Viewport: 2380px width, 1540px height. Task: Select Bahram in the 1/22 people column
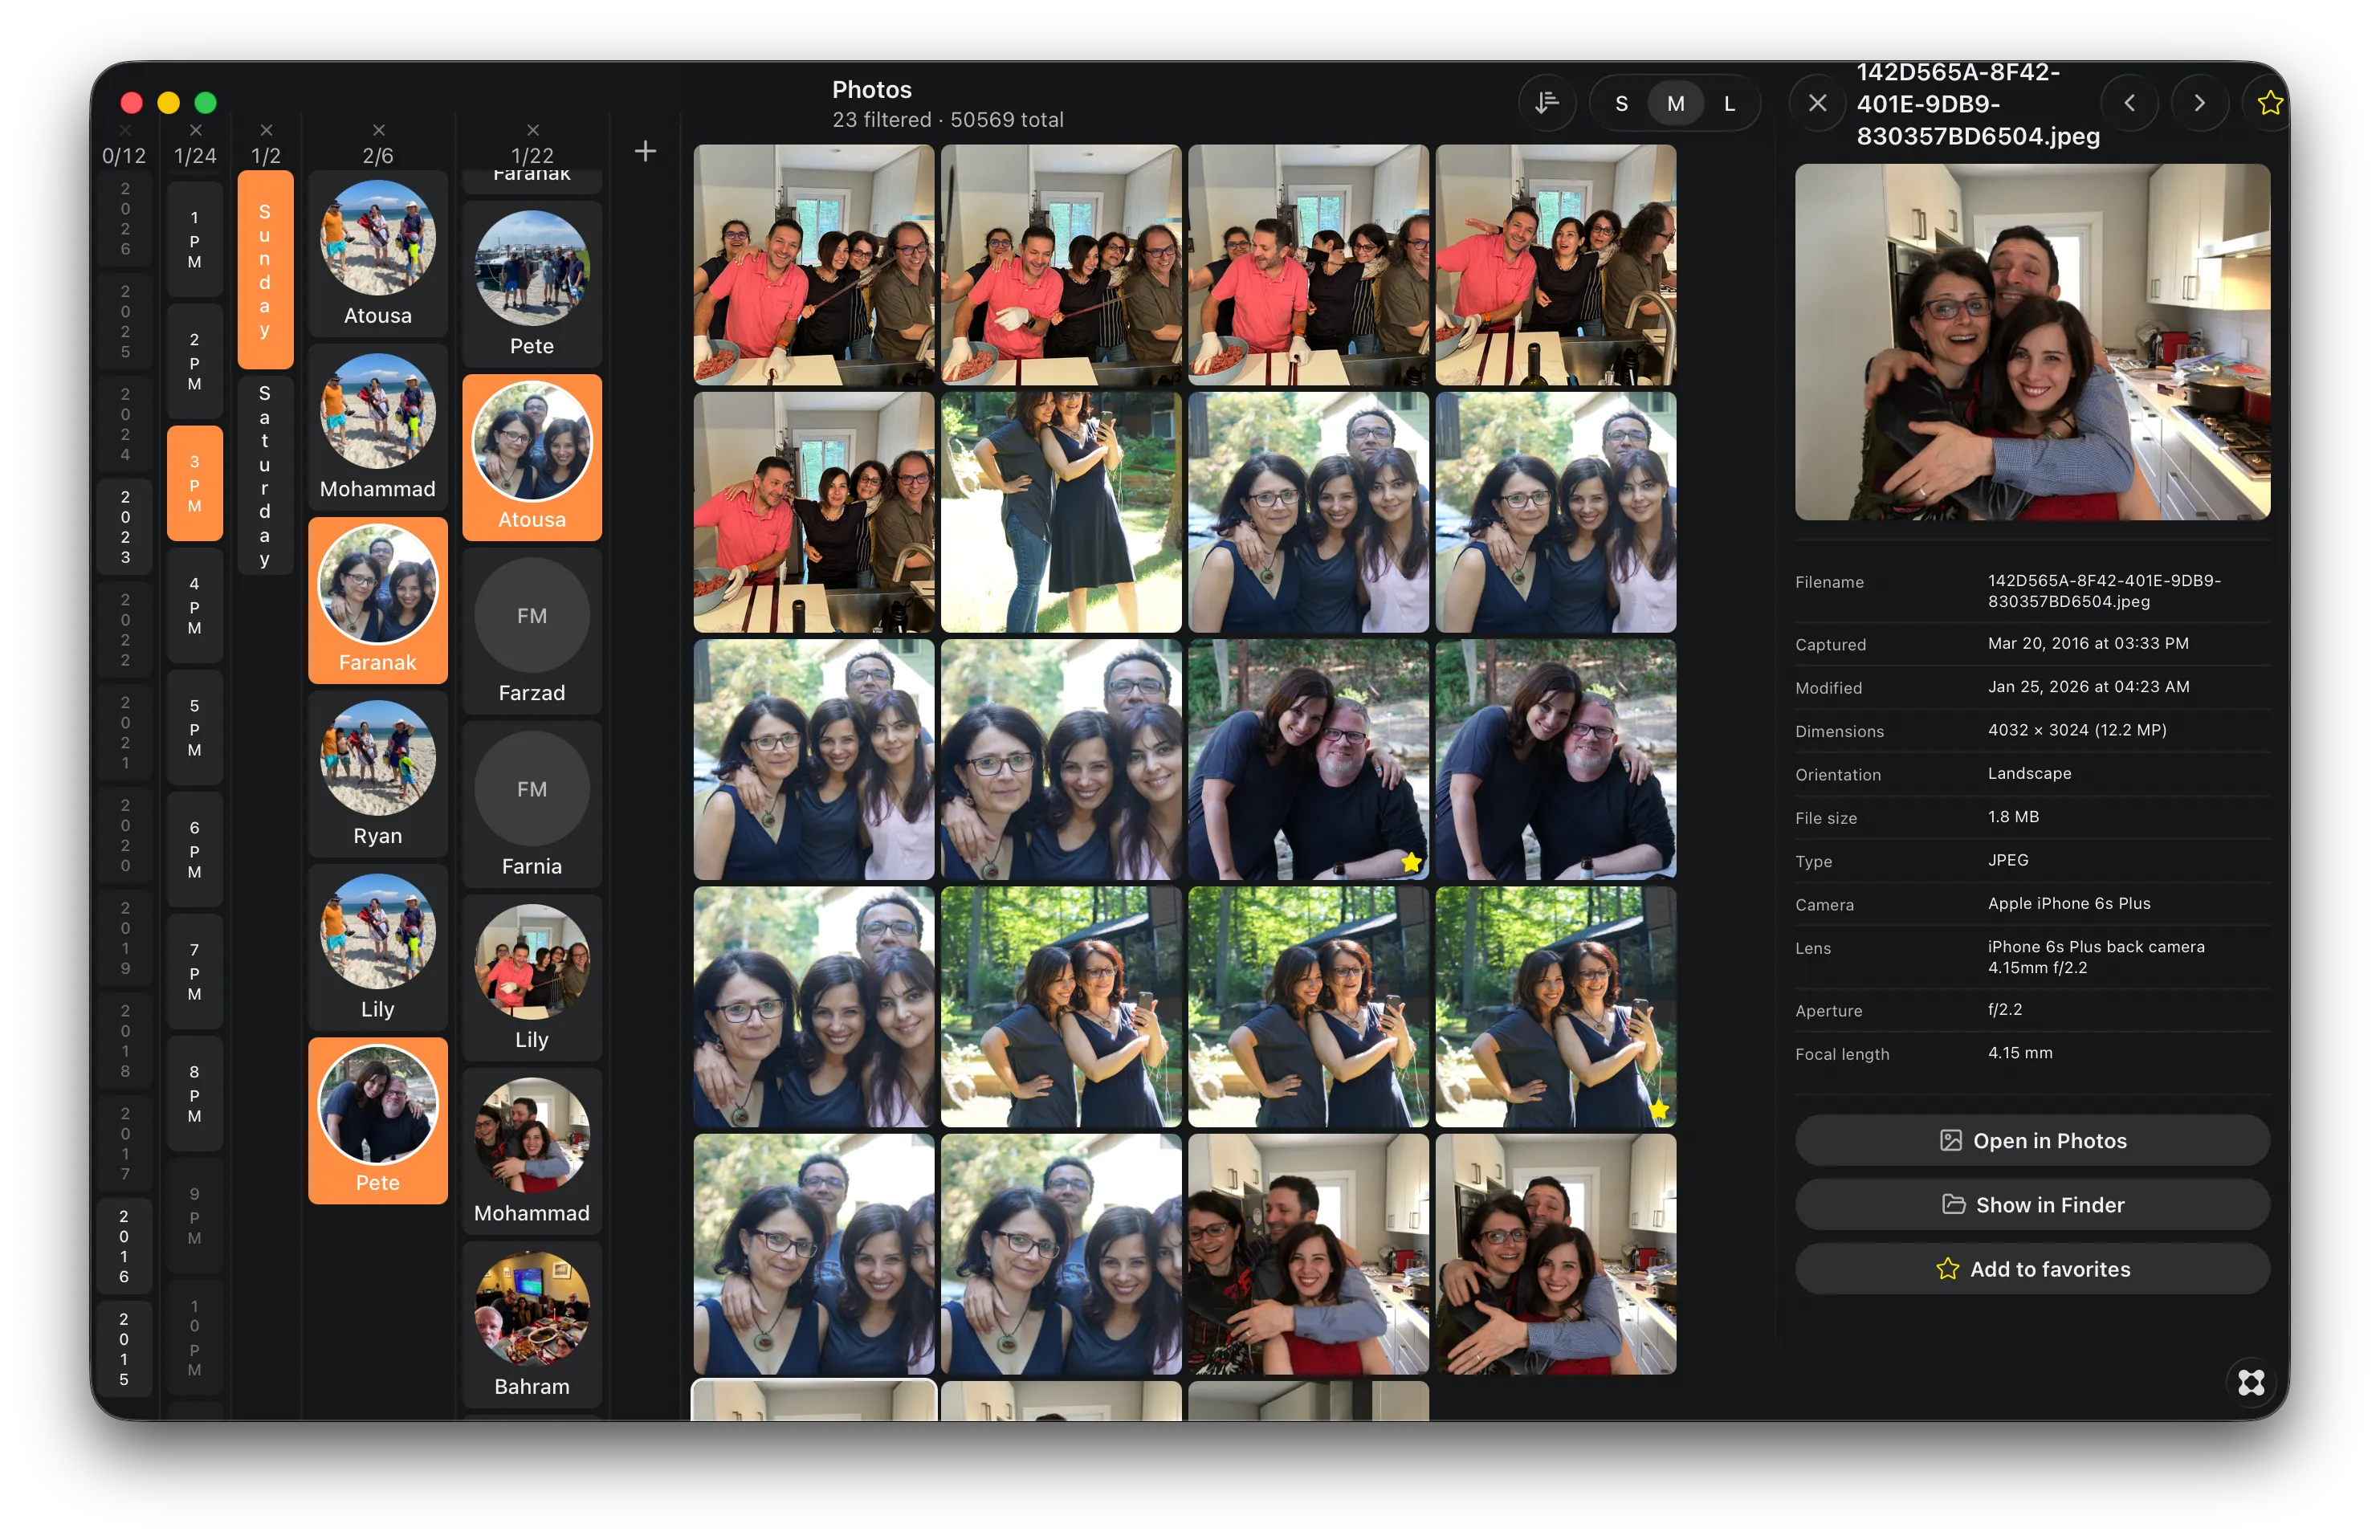(532, 1324)
